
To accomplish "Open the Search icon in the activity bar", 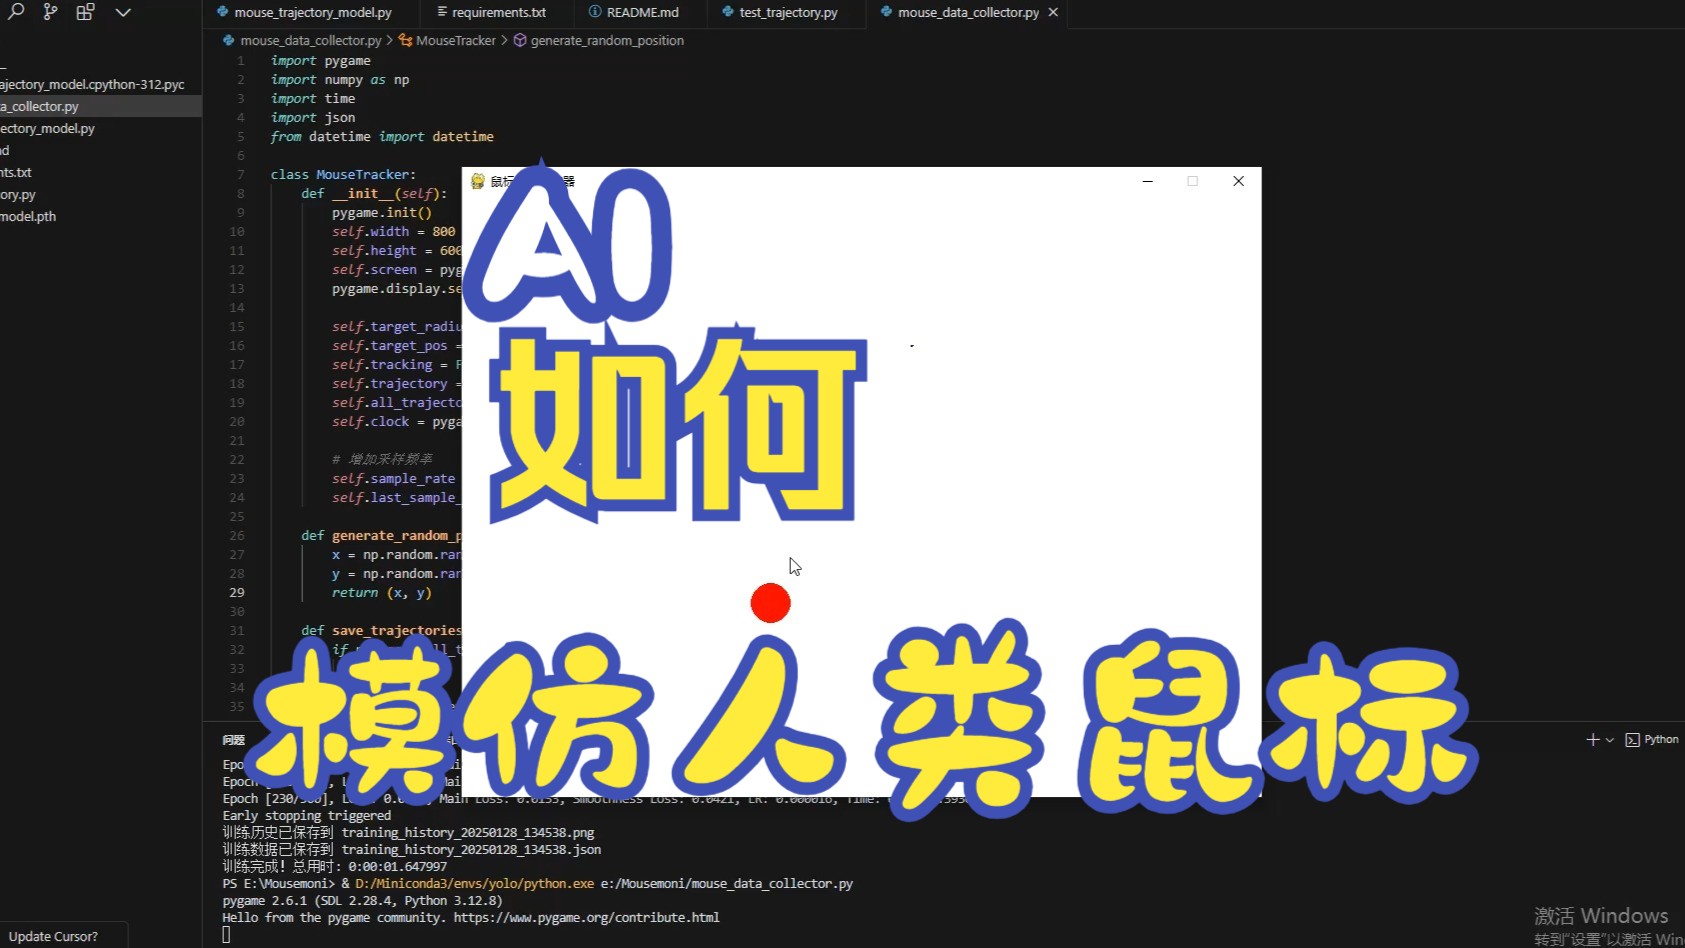I will click(x=14, y=13).
